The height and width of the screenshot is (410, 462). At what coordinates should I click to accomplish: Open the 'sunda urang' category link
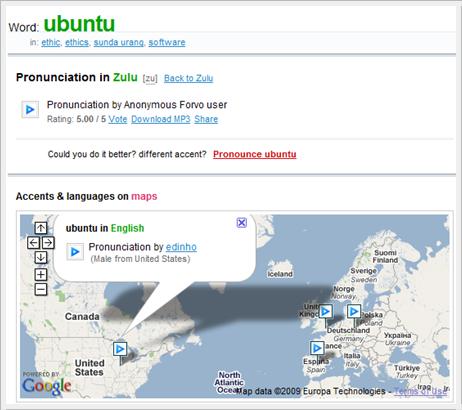(119, 42)
